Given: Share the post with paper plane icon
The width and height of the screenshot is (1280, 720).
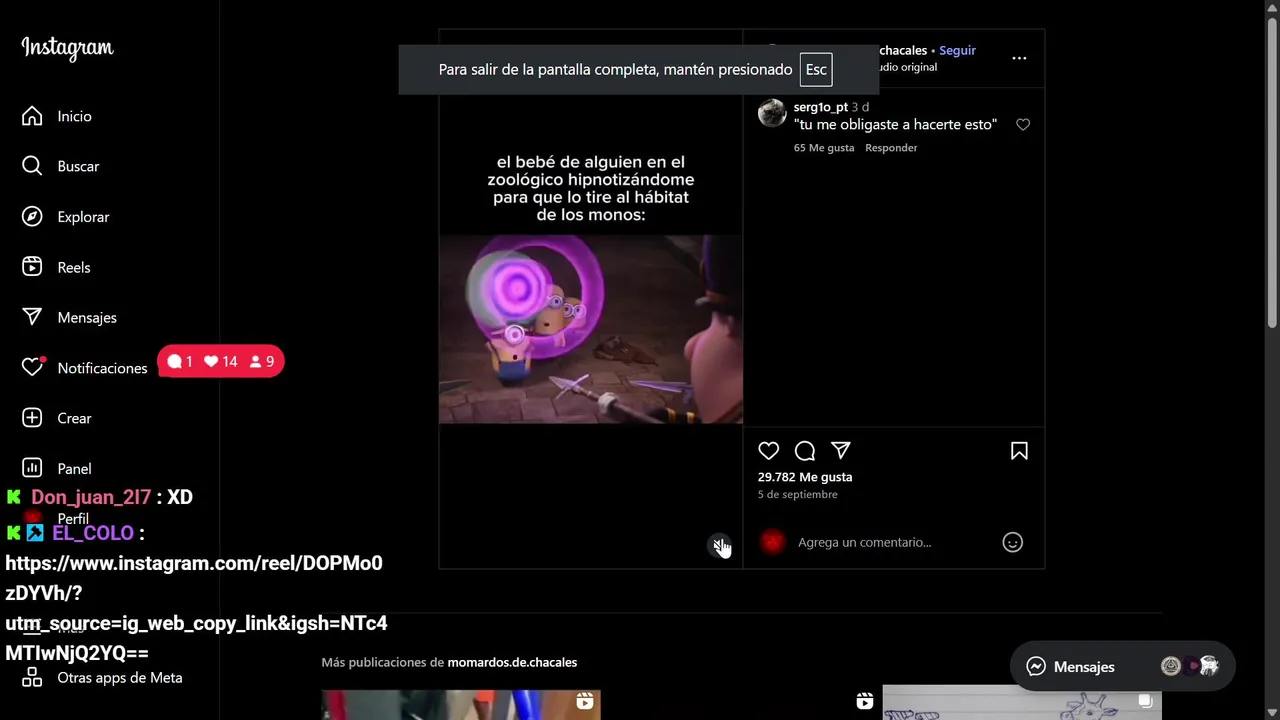Looking at the screenshot, I should tap(841, 451).
